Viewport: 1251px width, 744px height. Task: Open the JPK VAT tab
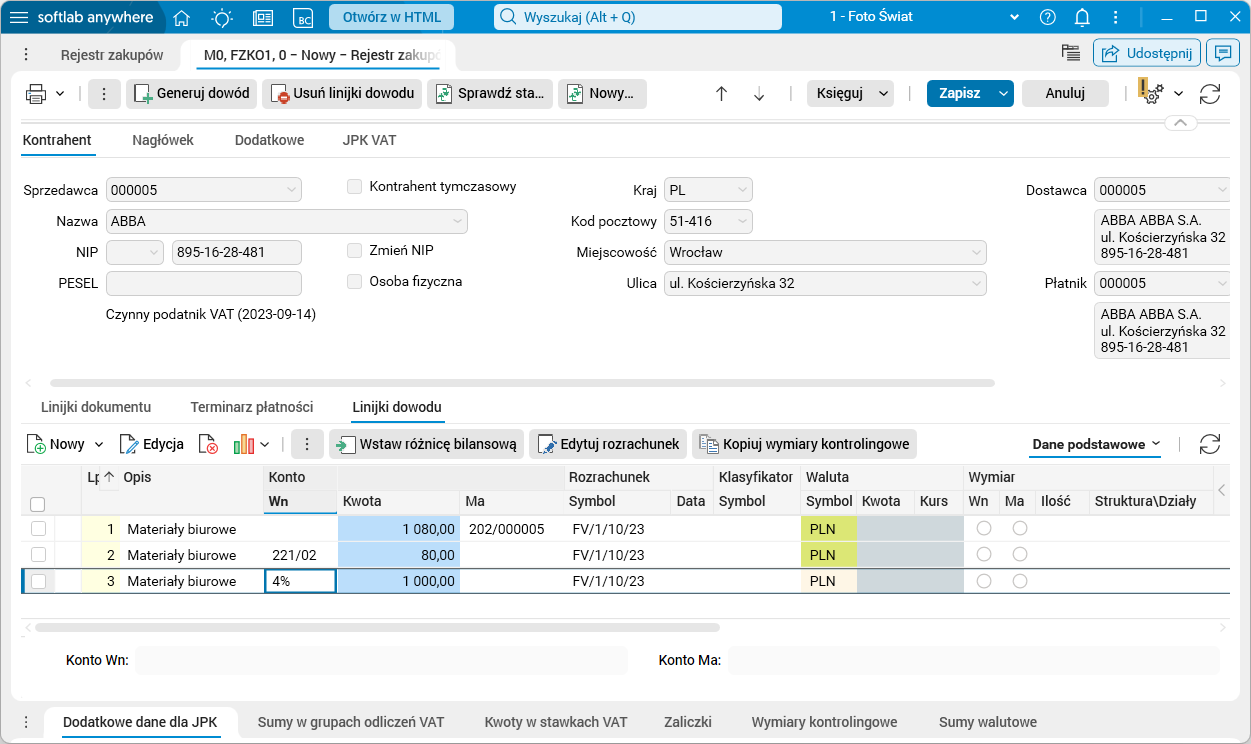(x=369, y=141)
